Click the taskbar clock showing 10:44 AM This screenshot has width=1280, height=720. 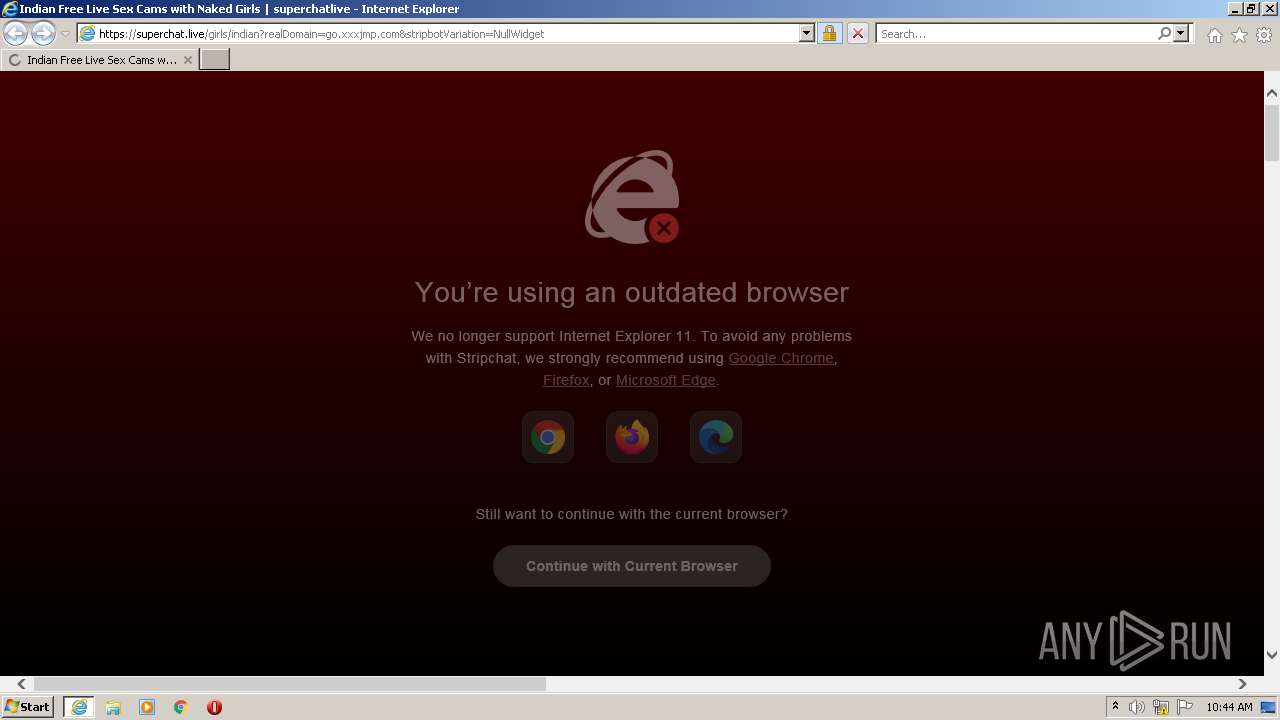[x=1229, y=707]
